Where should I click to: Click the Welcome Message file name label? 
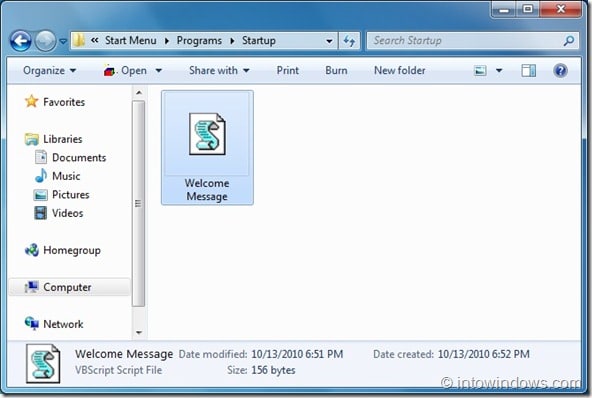(x=207, y=190)
